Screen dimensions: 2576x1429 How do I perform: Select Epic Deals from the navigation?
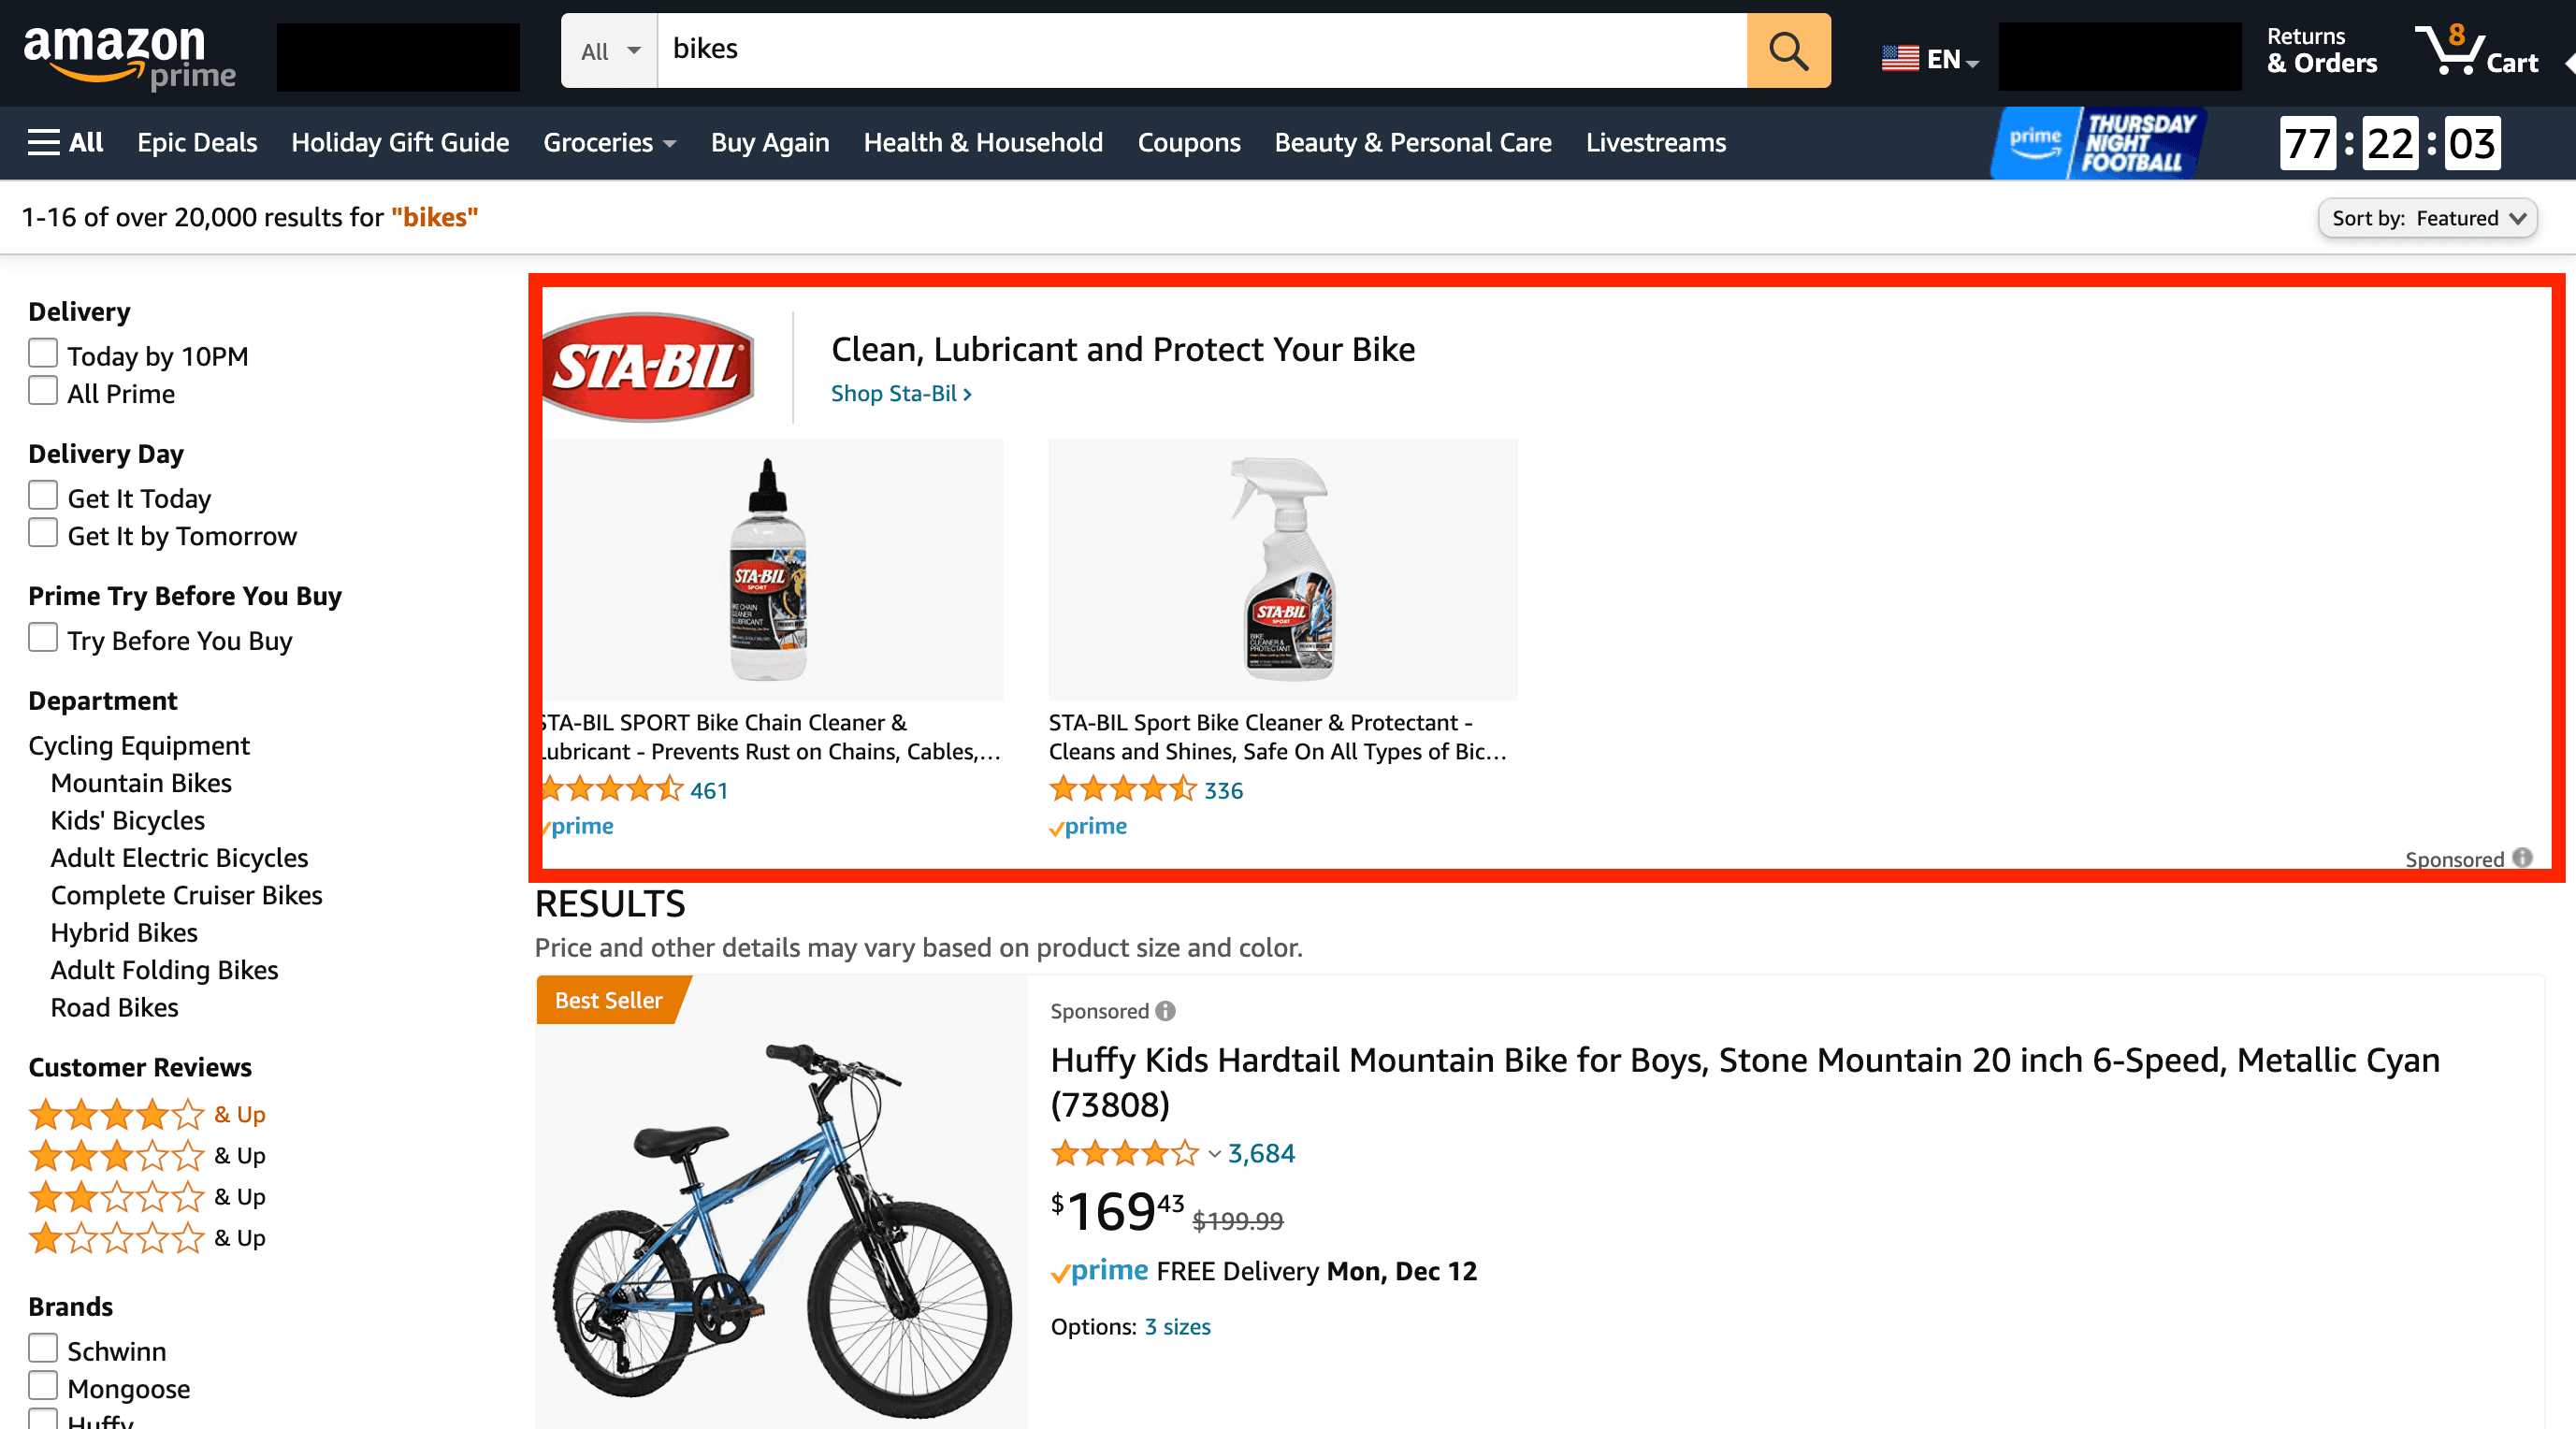[197, 142]
